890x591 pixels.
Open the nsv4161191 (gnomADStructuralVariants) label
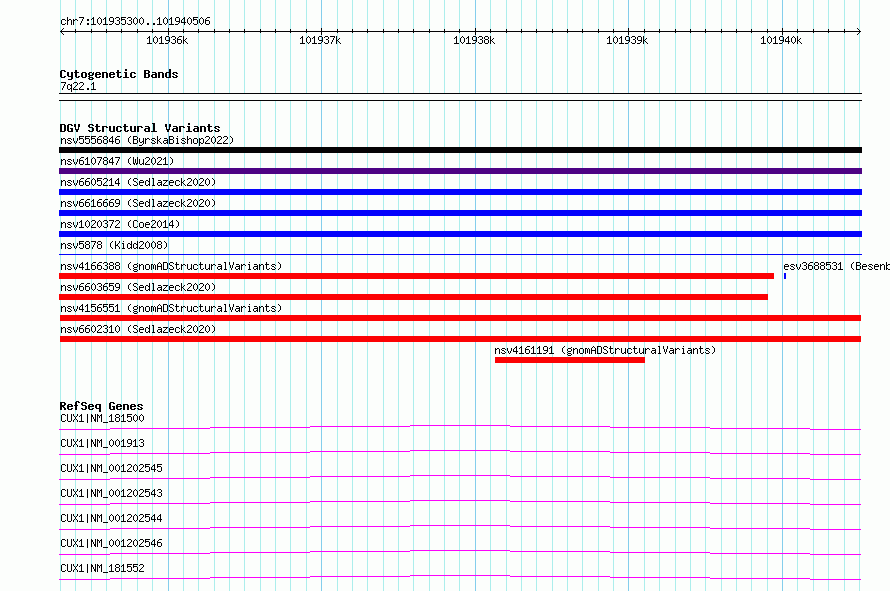click(x=605, y=350)
